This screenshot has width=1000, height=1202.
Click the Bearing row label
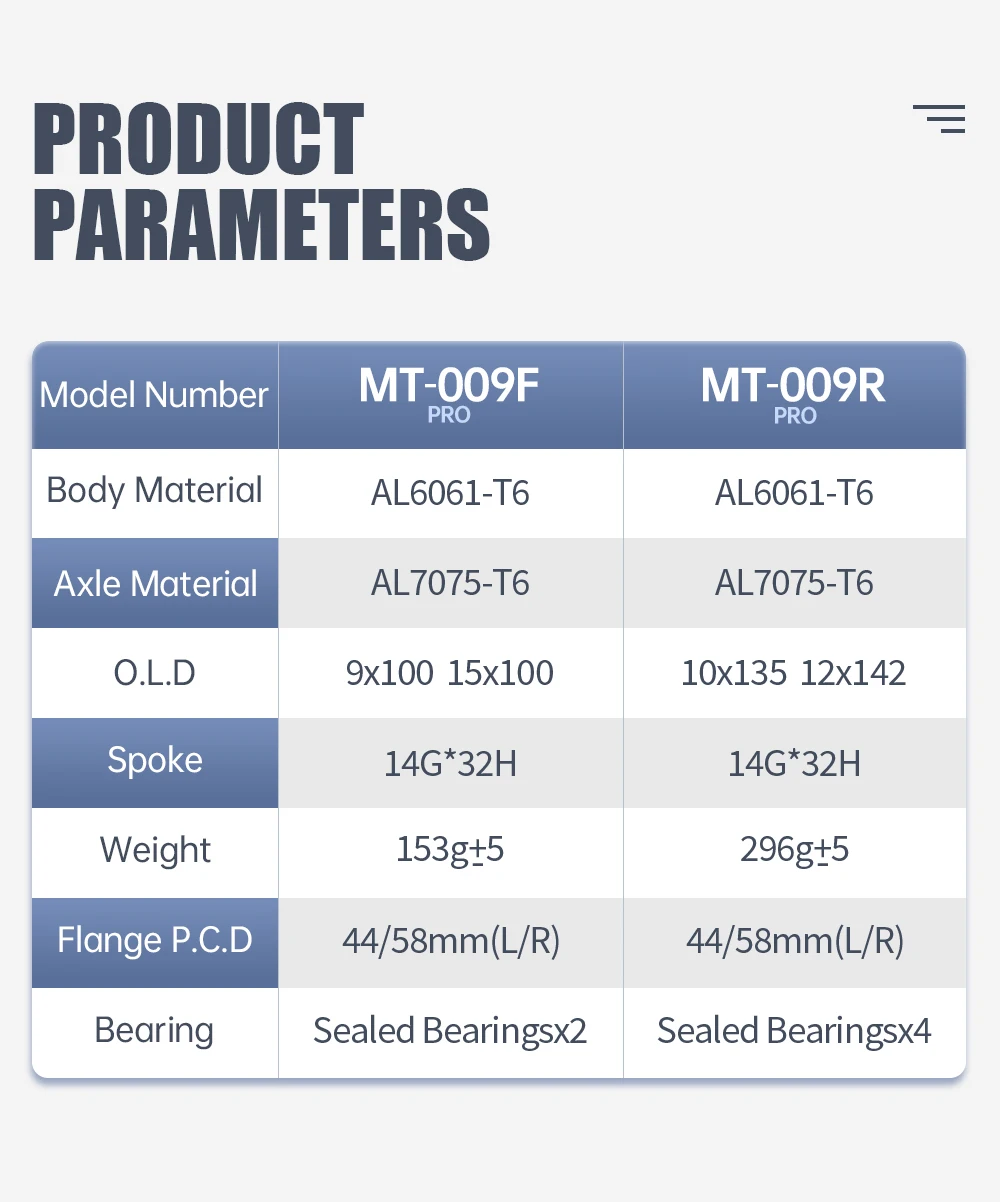tap(154, 1031)
